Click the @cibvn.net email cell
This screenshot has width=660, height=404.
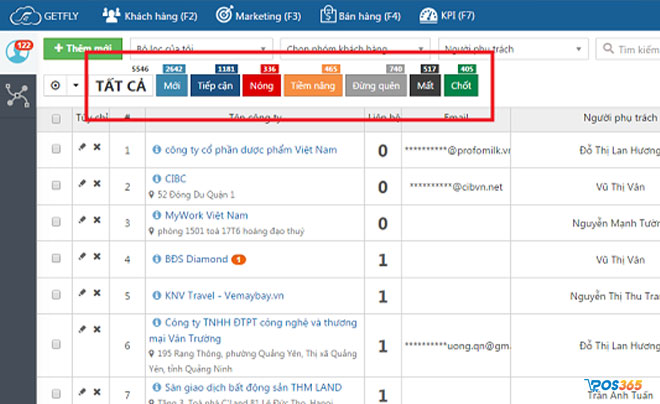tap(456, 187)
